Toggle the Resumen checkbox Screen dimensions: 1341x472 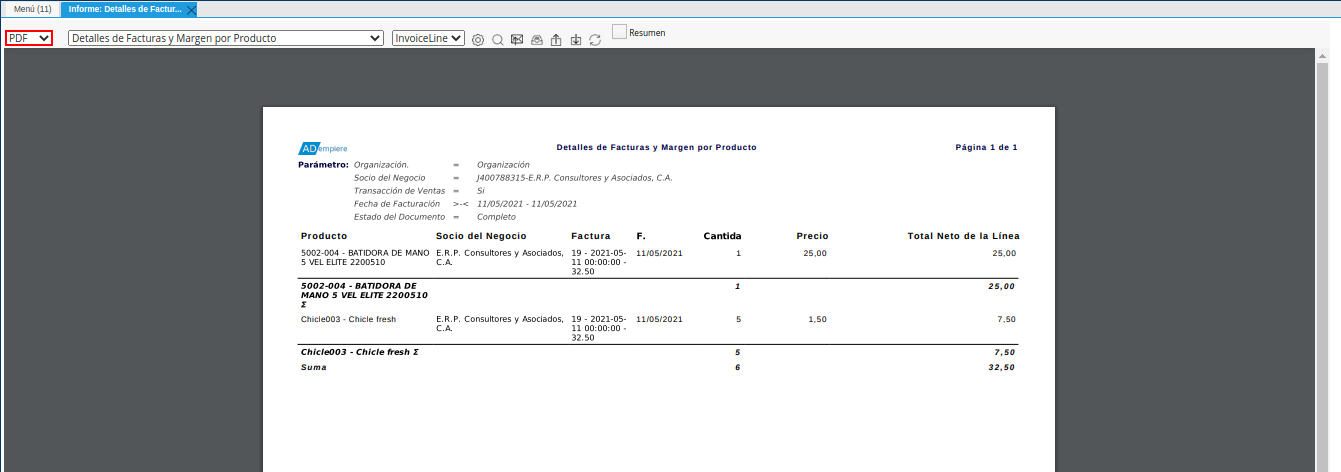620,32
